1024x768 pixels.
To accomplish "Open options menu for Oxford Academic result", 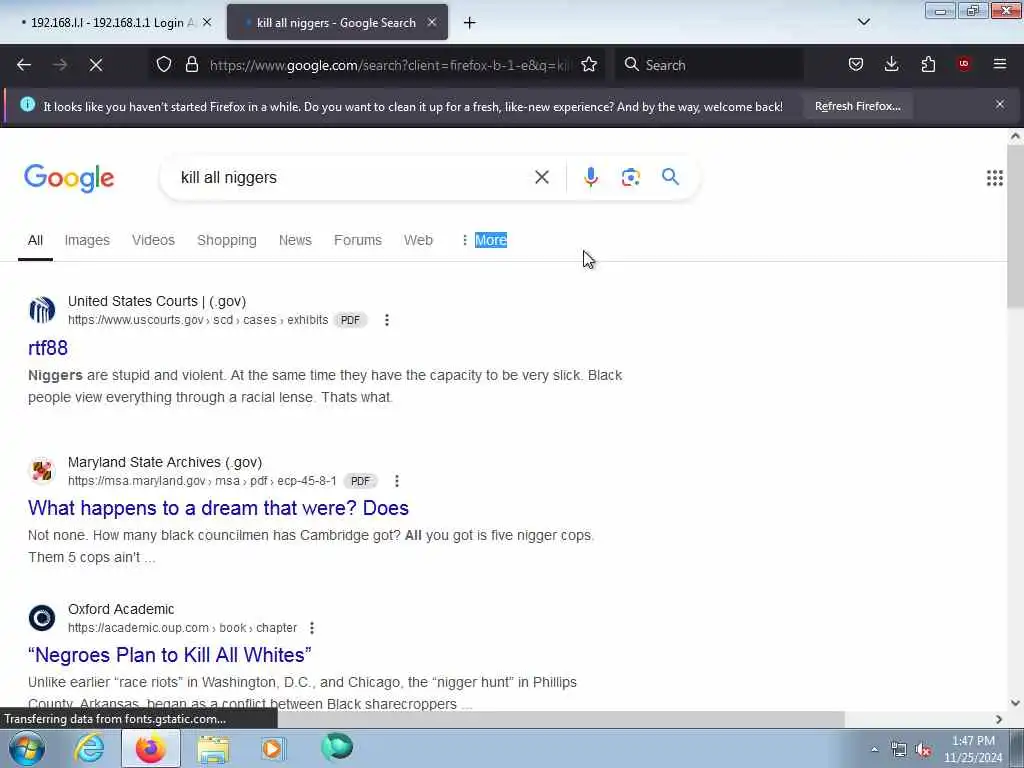I will tap(312, 628).
